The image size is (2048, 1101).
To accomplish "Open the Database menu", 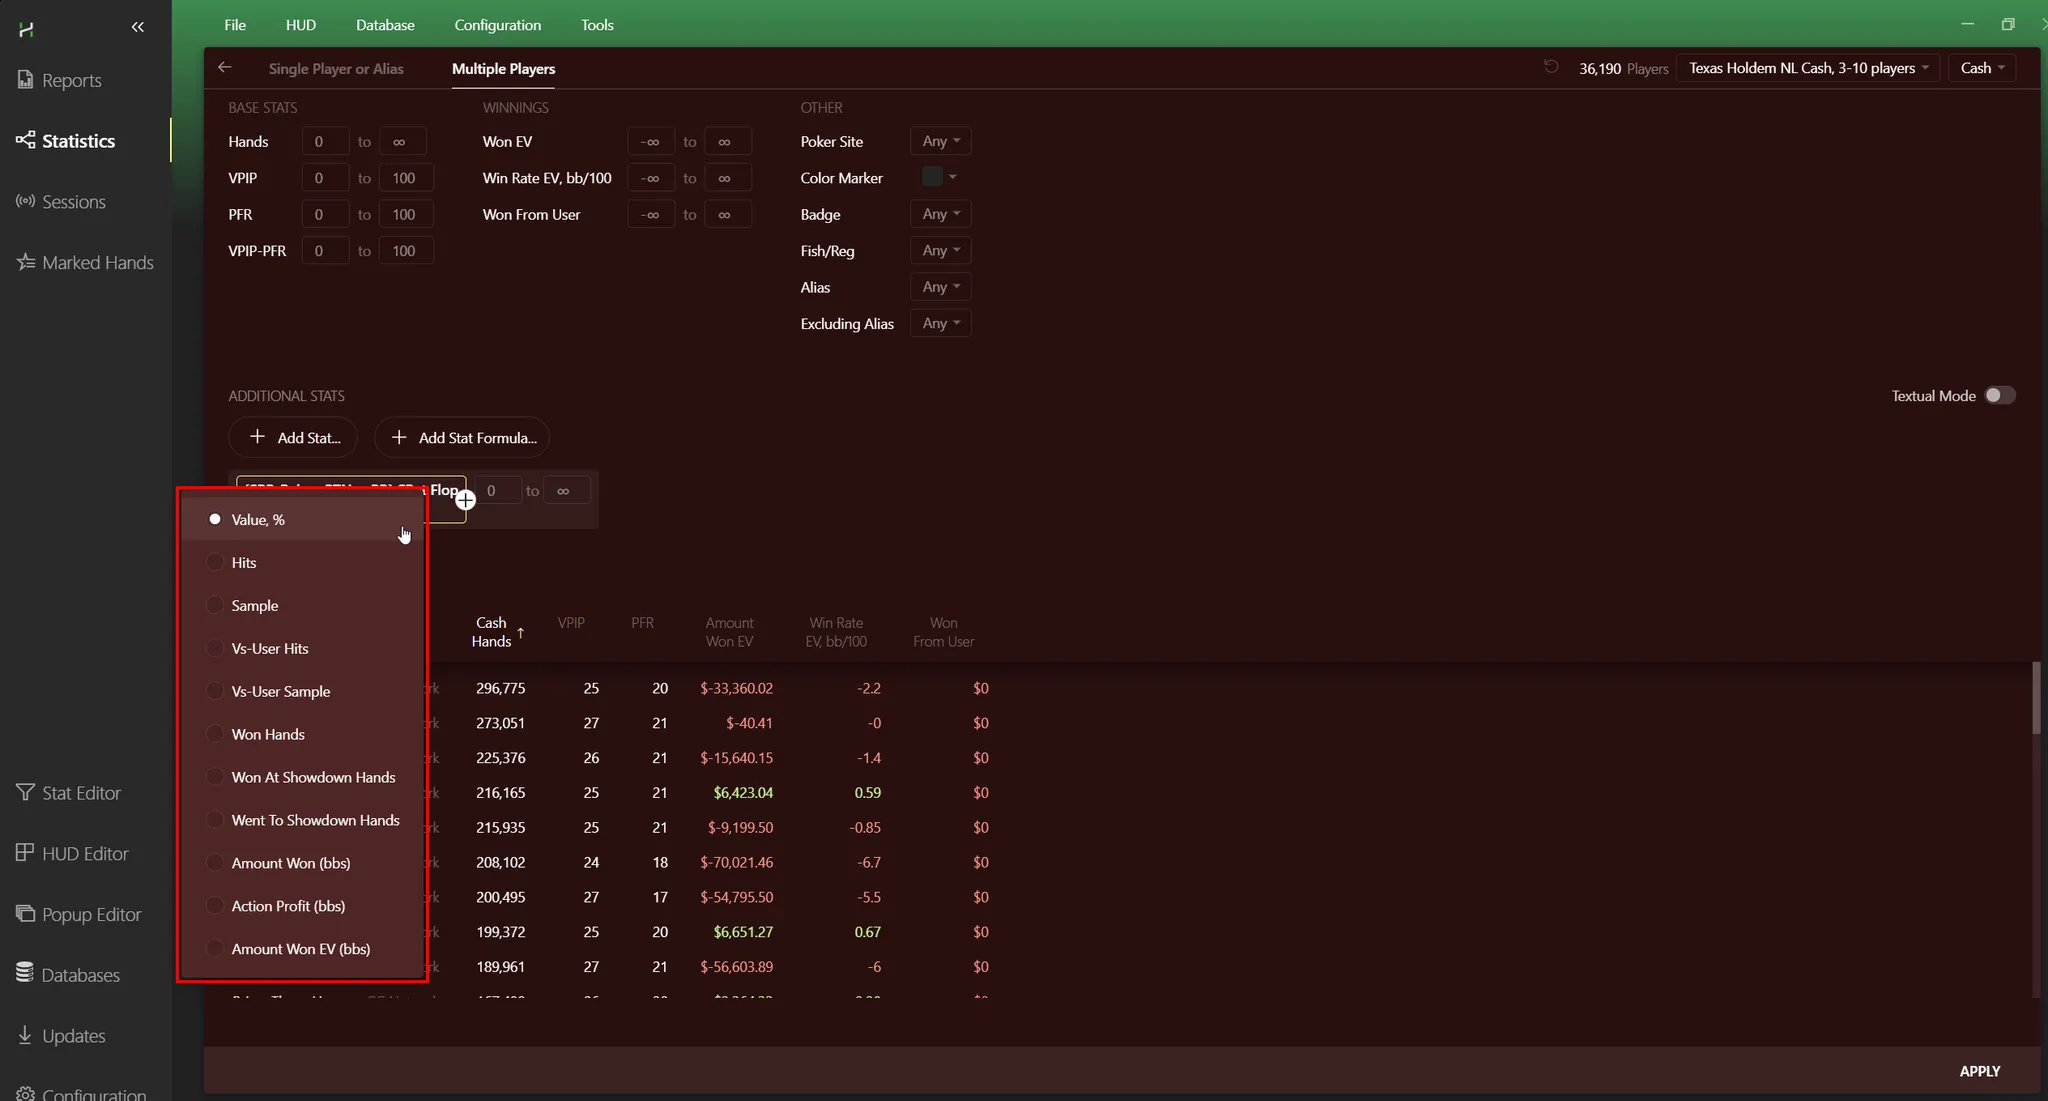I will 385,25.
